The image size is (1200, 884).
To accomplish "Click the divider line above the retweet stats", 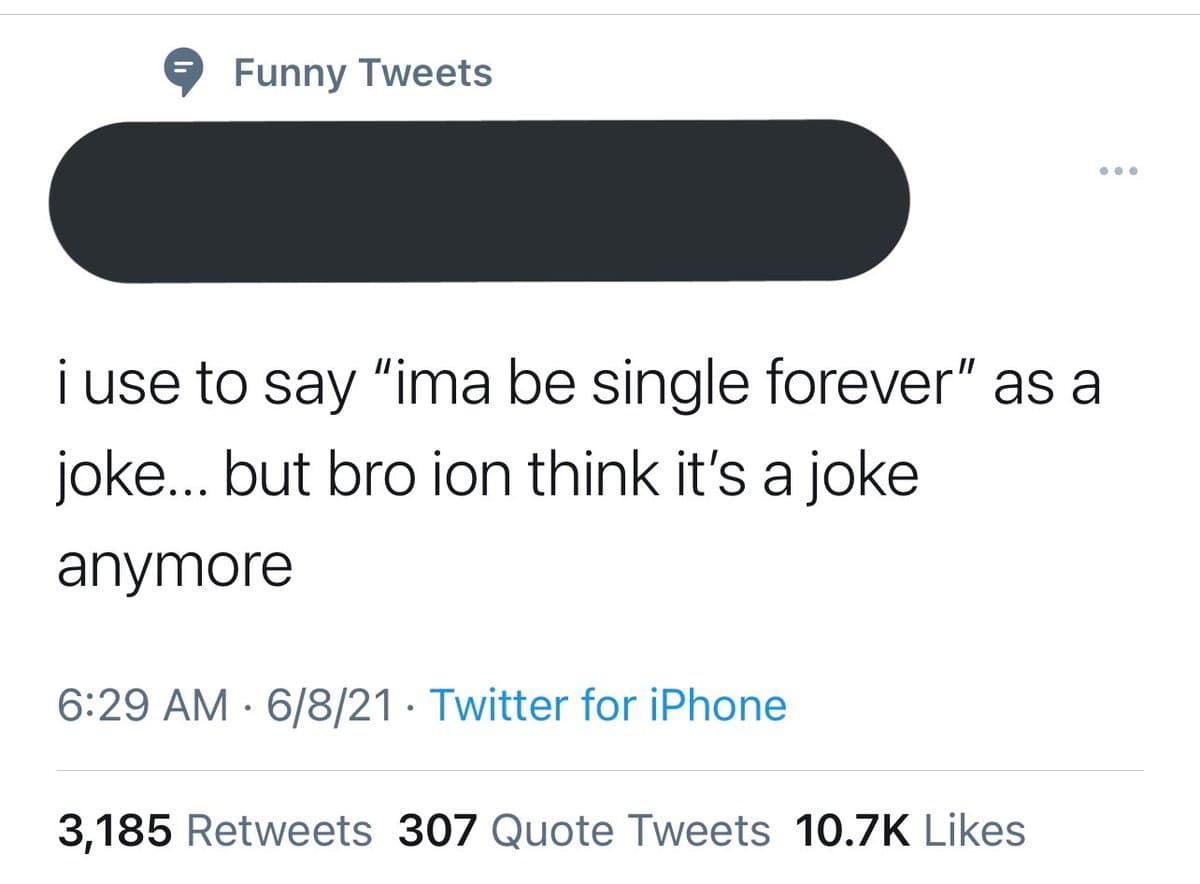I will point(600,770).
